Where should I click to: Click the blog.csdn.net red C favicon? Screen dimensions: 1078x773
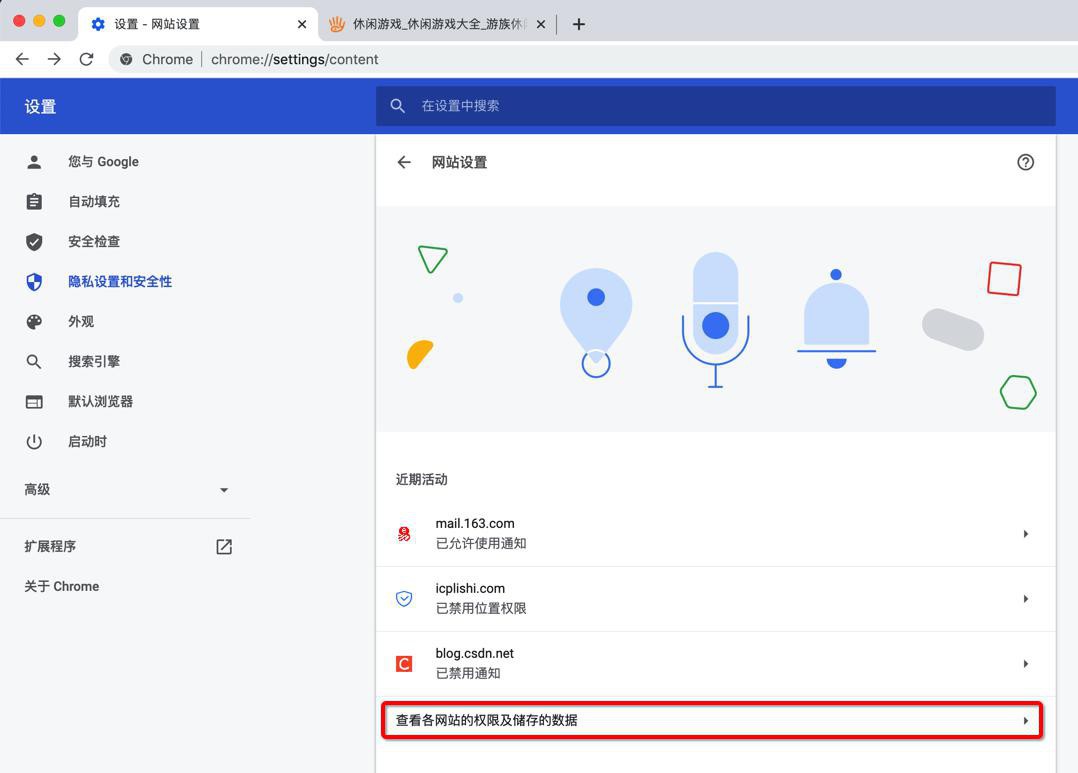point(404,664)
